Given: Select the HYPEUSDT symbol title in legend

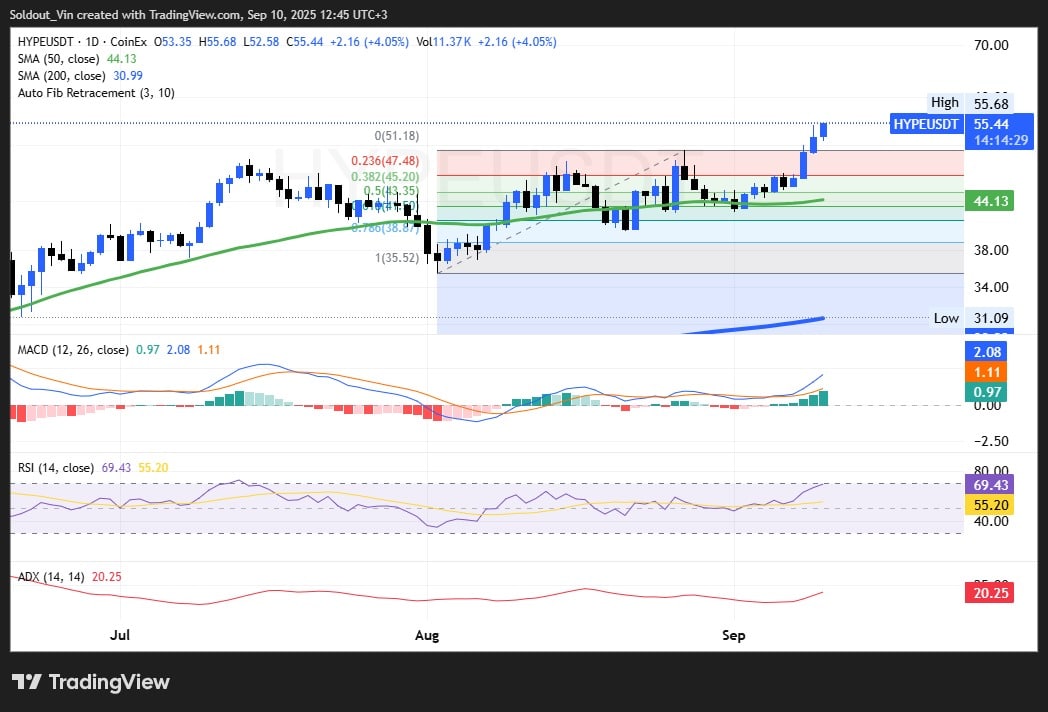Looking at the screenshot, I should click(53, 42).
